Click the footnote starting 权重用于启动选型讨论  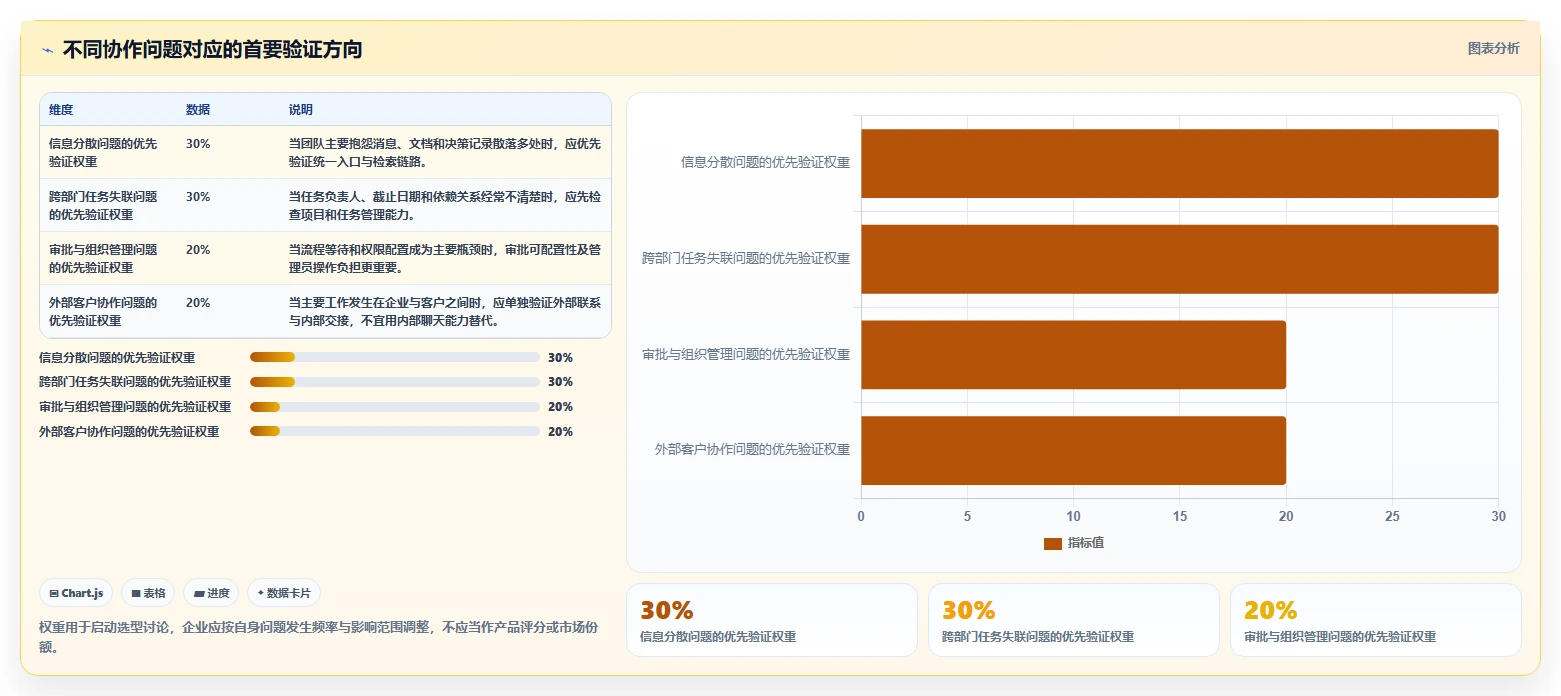[318, 637]
